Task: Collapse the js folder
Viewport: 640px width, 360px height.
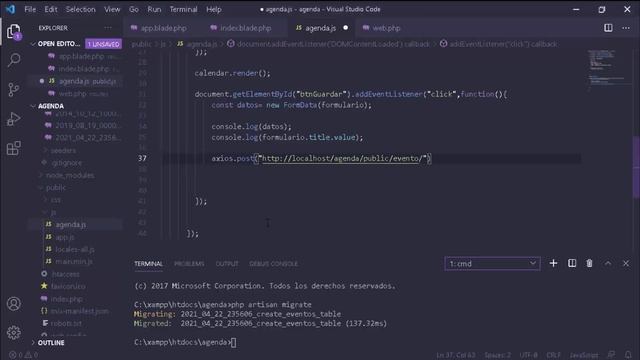Action: tap(53, 212)
